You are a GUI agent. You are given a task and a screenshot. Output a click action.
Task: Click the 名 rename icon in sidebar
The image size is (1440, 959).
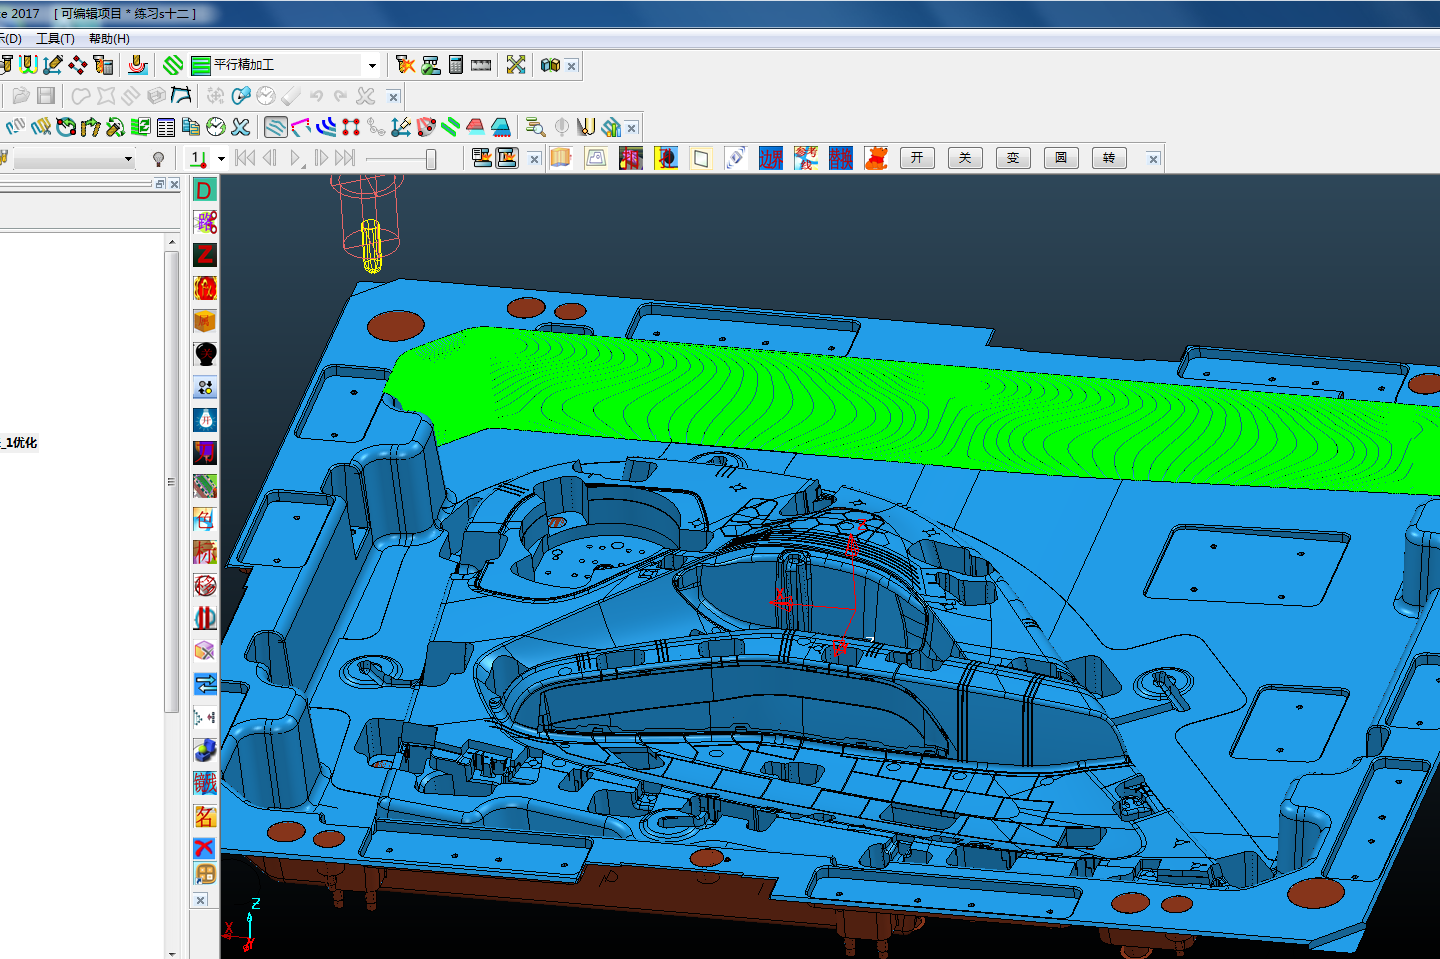point(205,816)
